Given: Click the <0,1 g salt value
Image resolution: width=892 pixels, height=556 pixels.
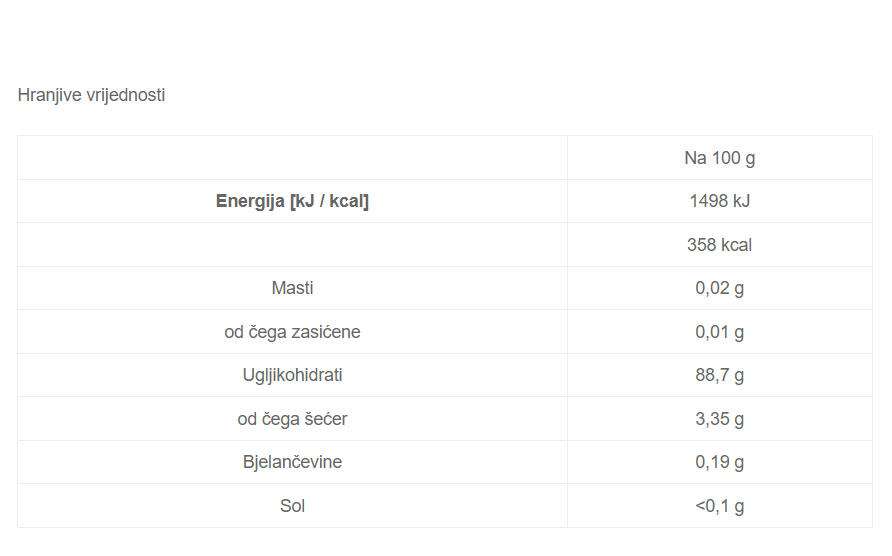Looking at the screenshot, I should (719, 506).
